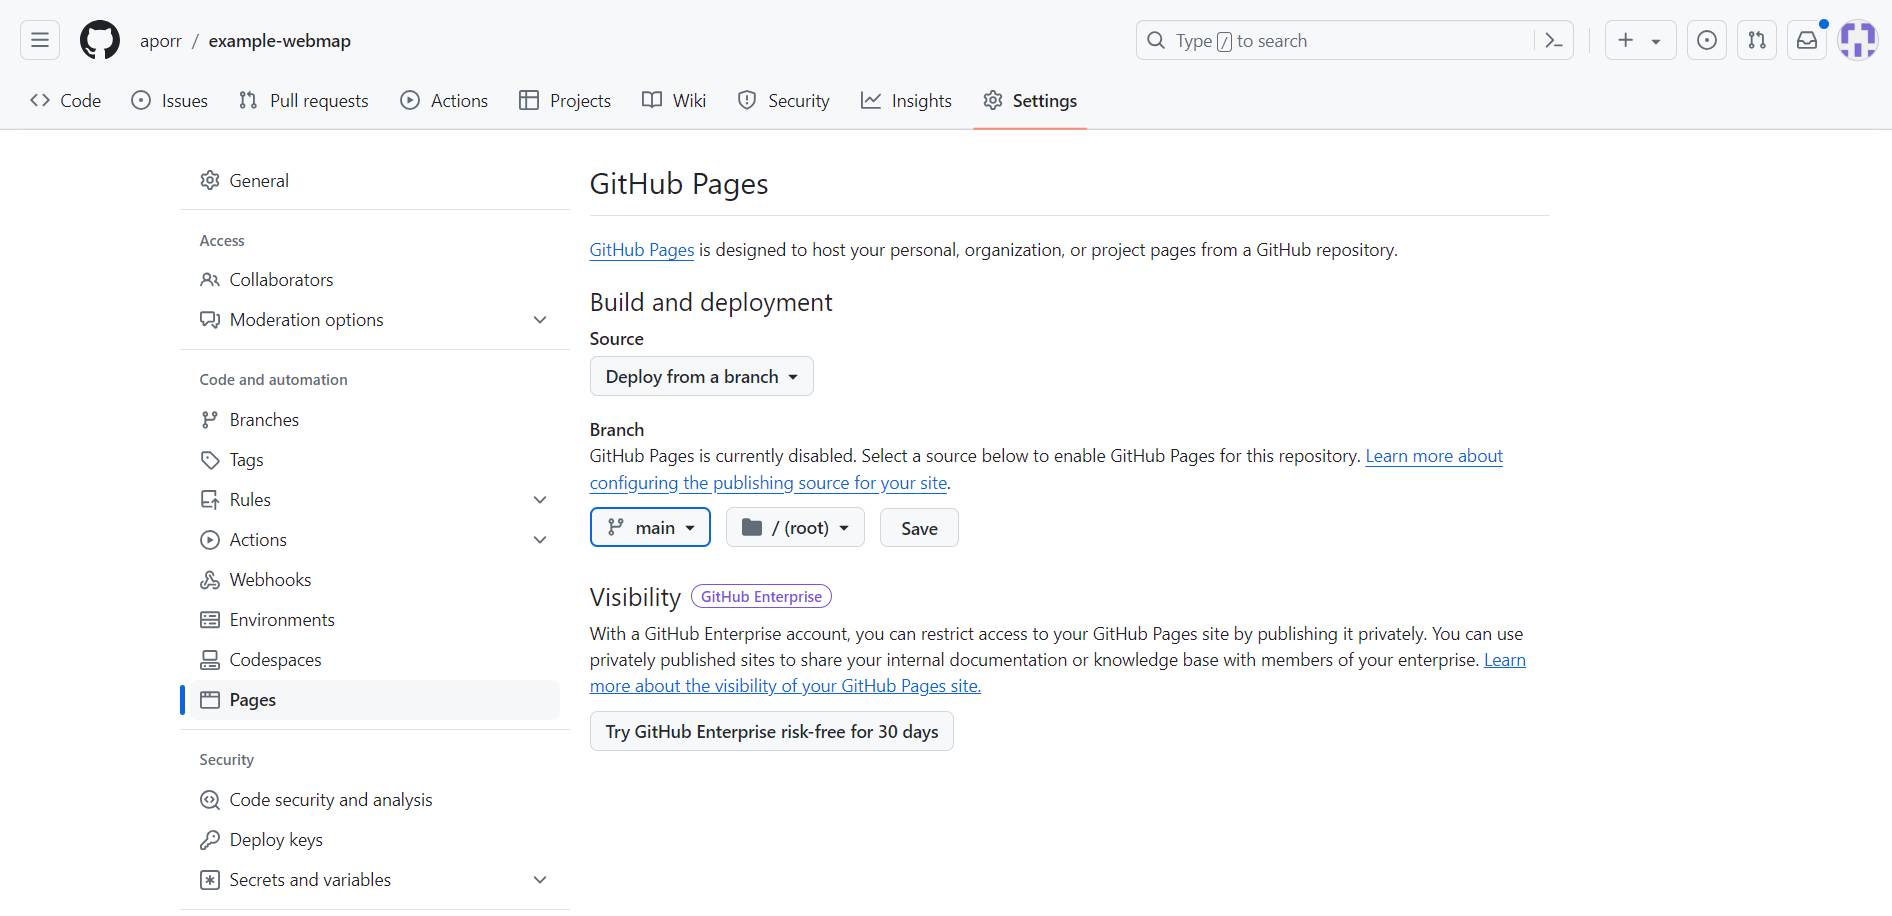
Task: Open the Deploy from a branch dropdown
Action: click(x=702, y=376)
